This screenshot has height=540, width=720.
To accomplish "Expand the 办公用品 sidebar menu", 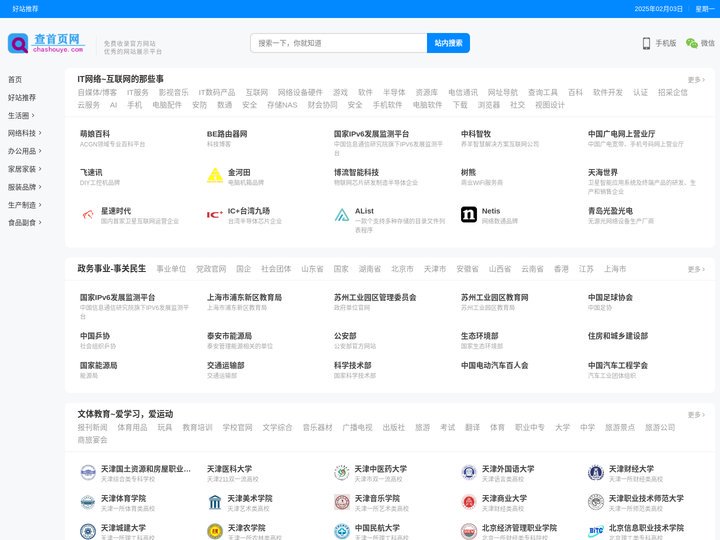I will [x=25, y=151].
